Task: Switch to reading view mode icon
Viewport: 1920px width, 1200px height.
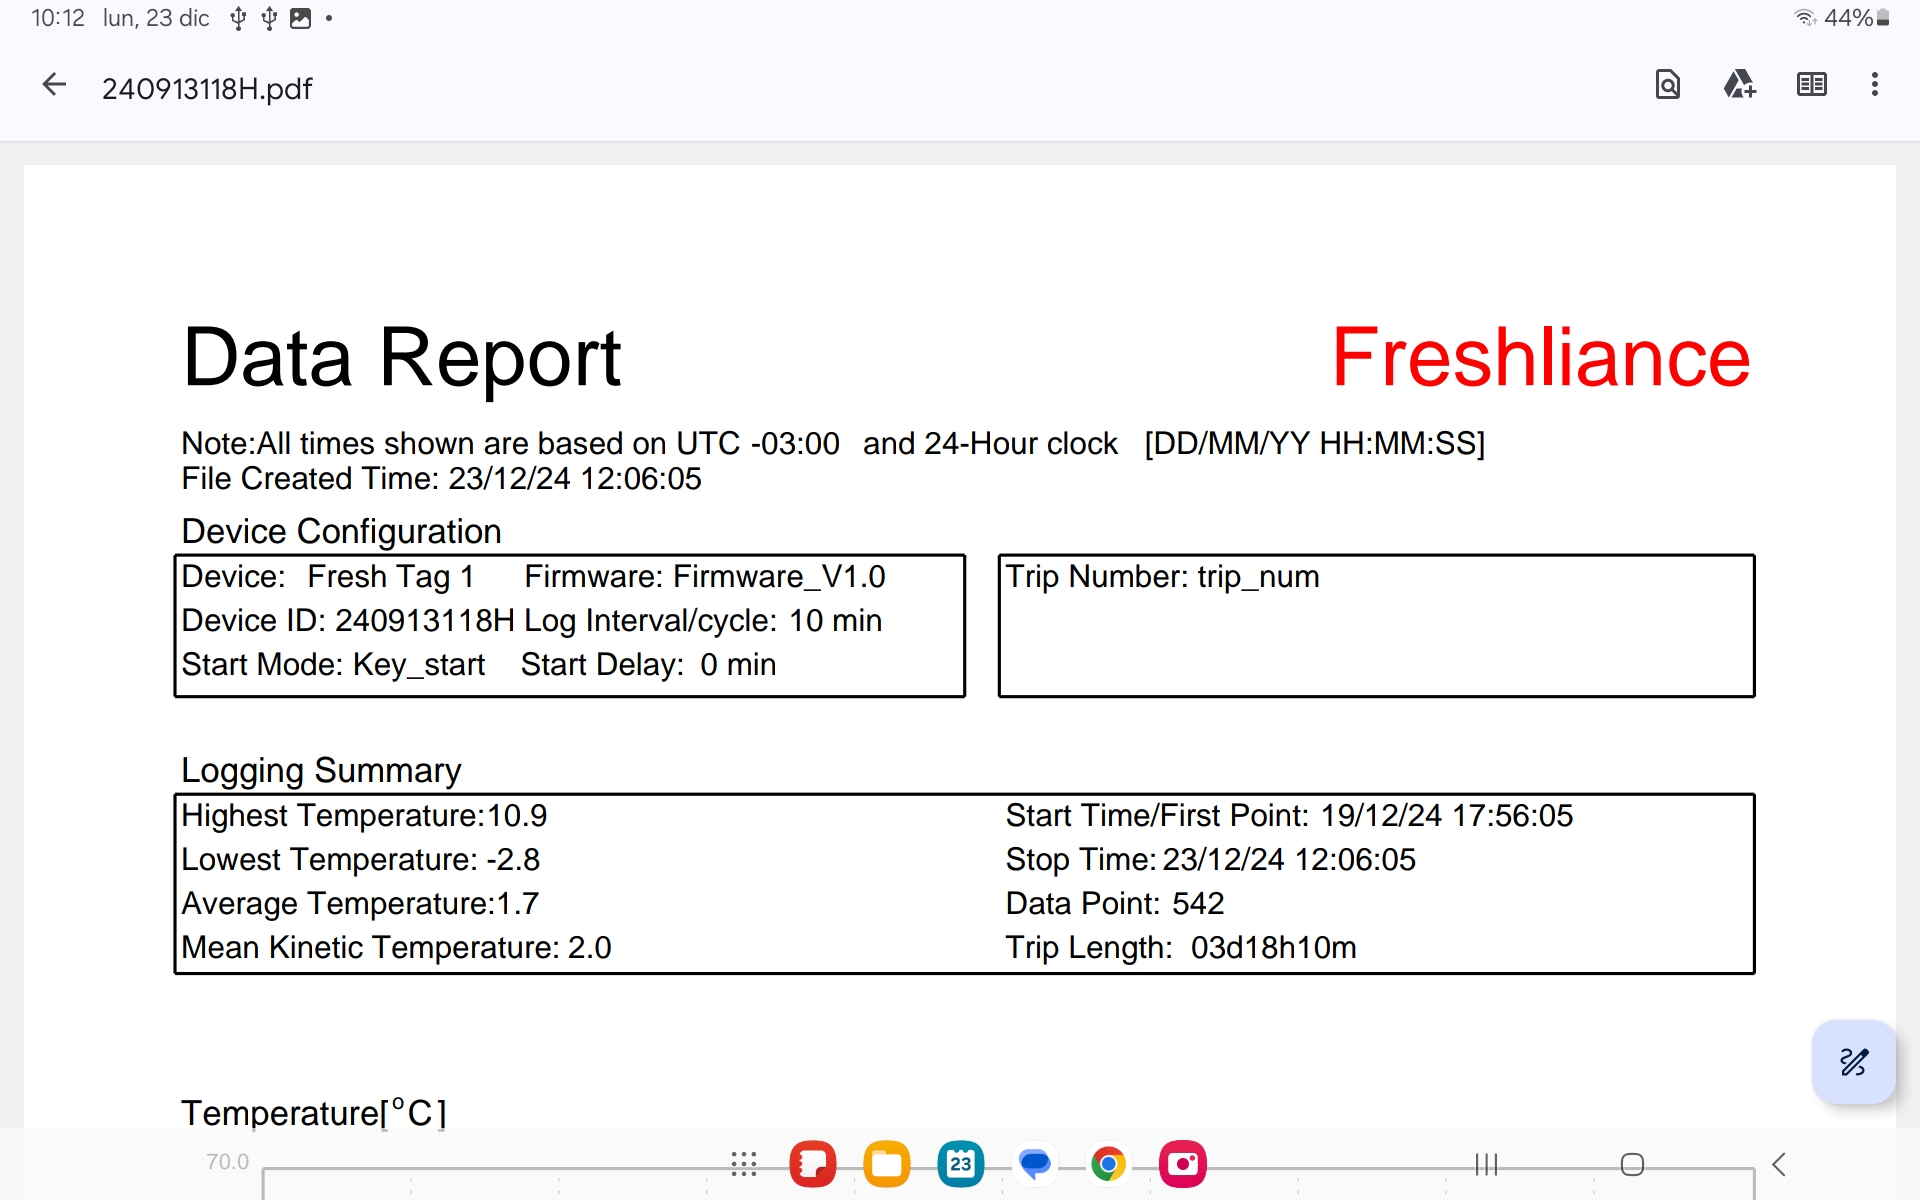Action: pyautogui.click(x=1811, y=85)
